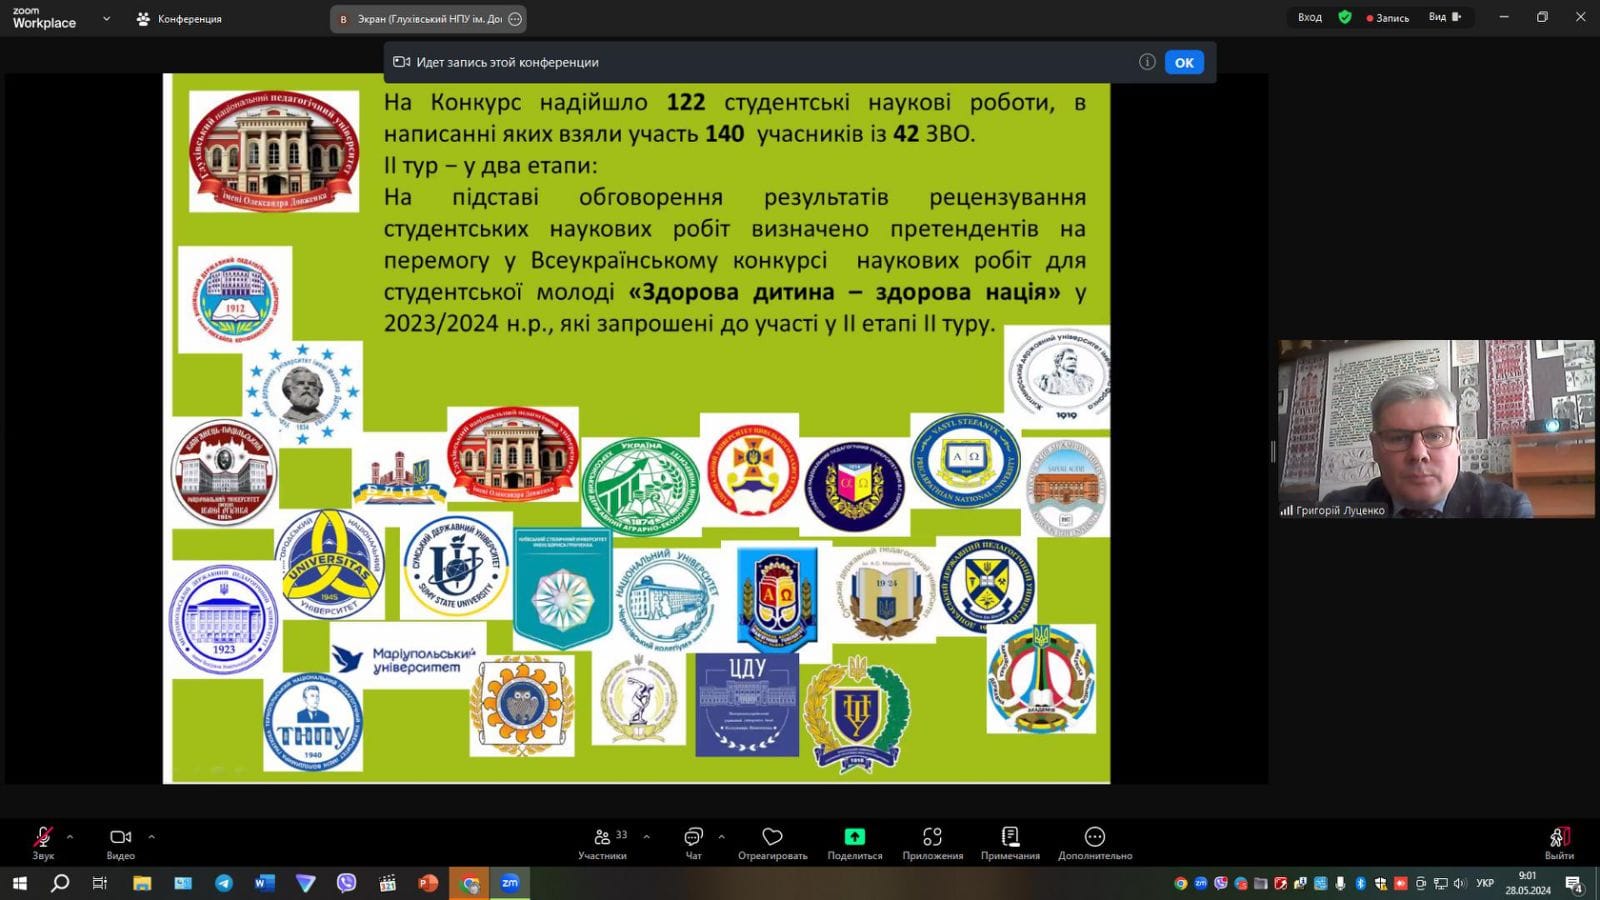Share screen using green Поделиться button
1600x900 pixels.
click(855, 842)
